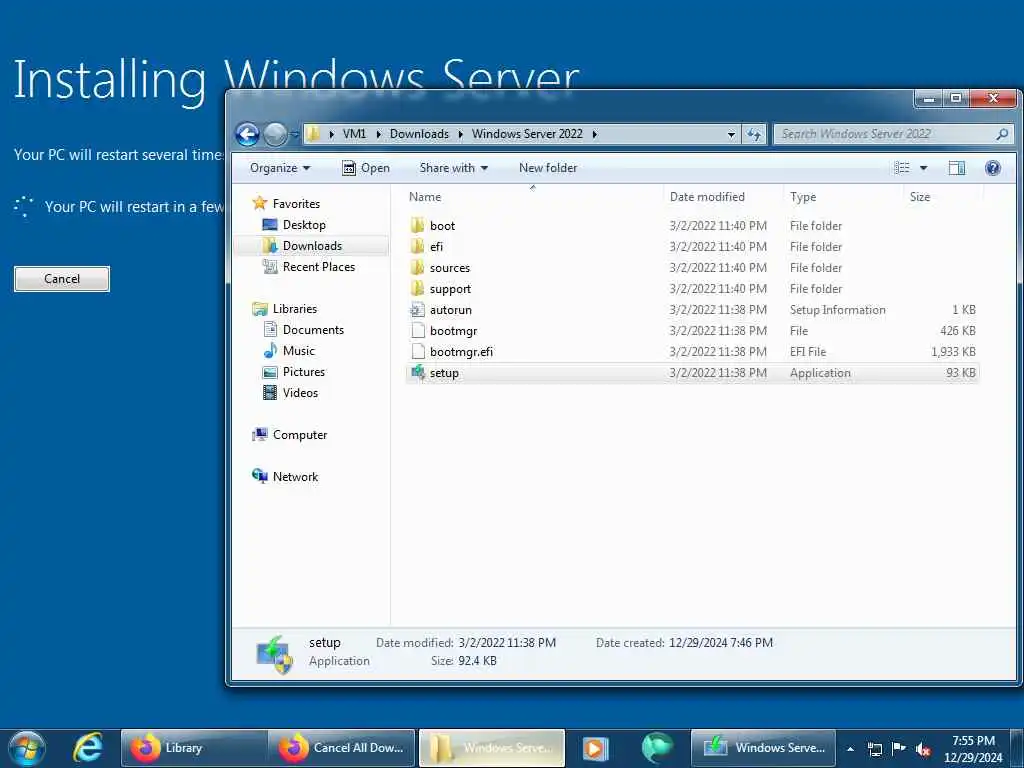Create a New folder
Screen dimensions: 1024x768
pos(548,168)
